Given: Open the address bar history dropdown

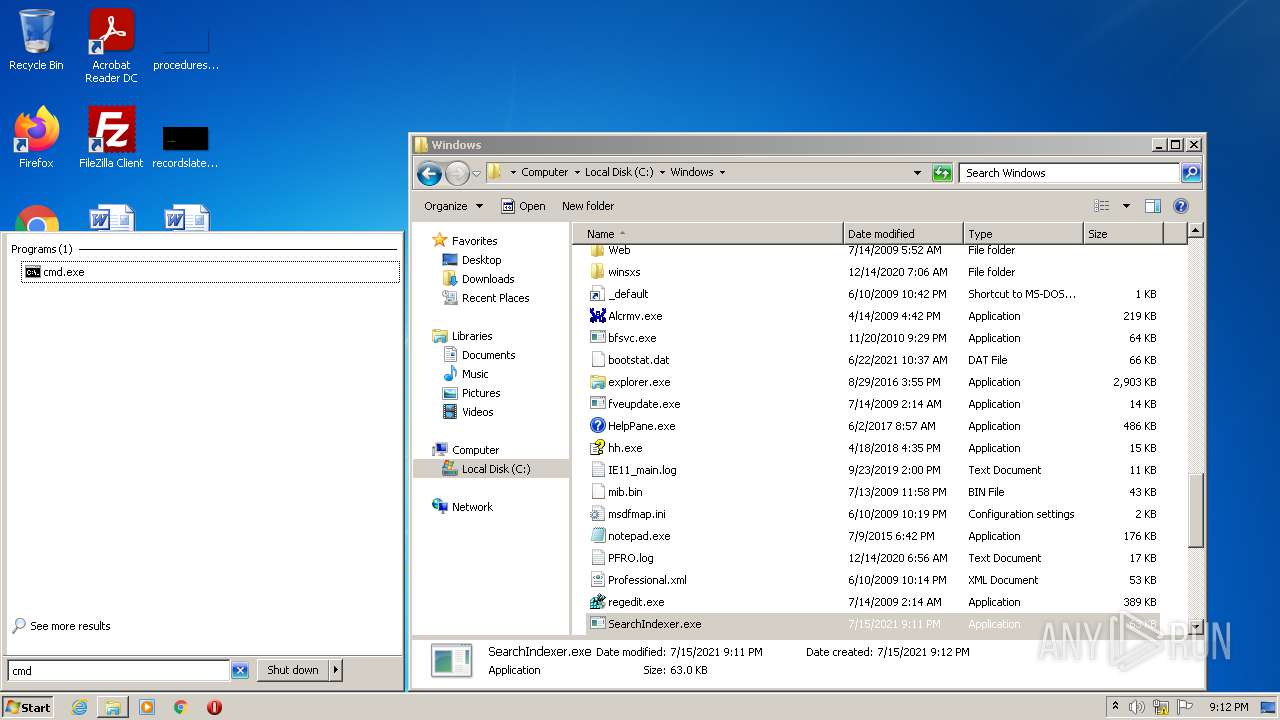Looking at the screenshot, I should point(917,173).
